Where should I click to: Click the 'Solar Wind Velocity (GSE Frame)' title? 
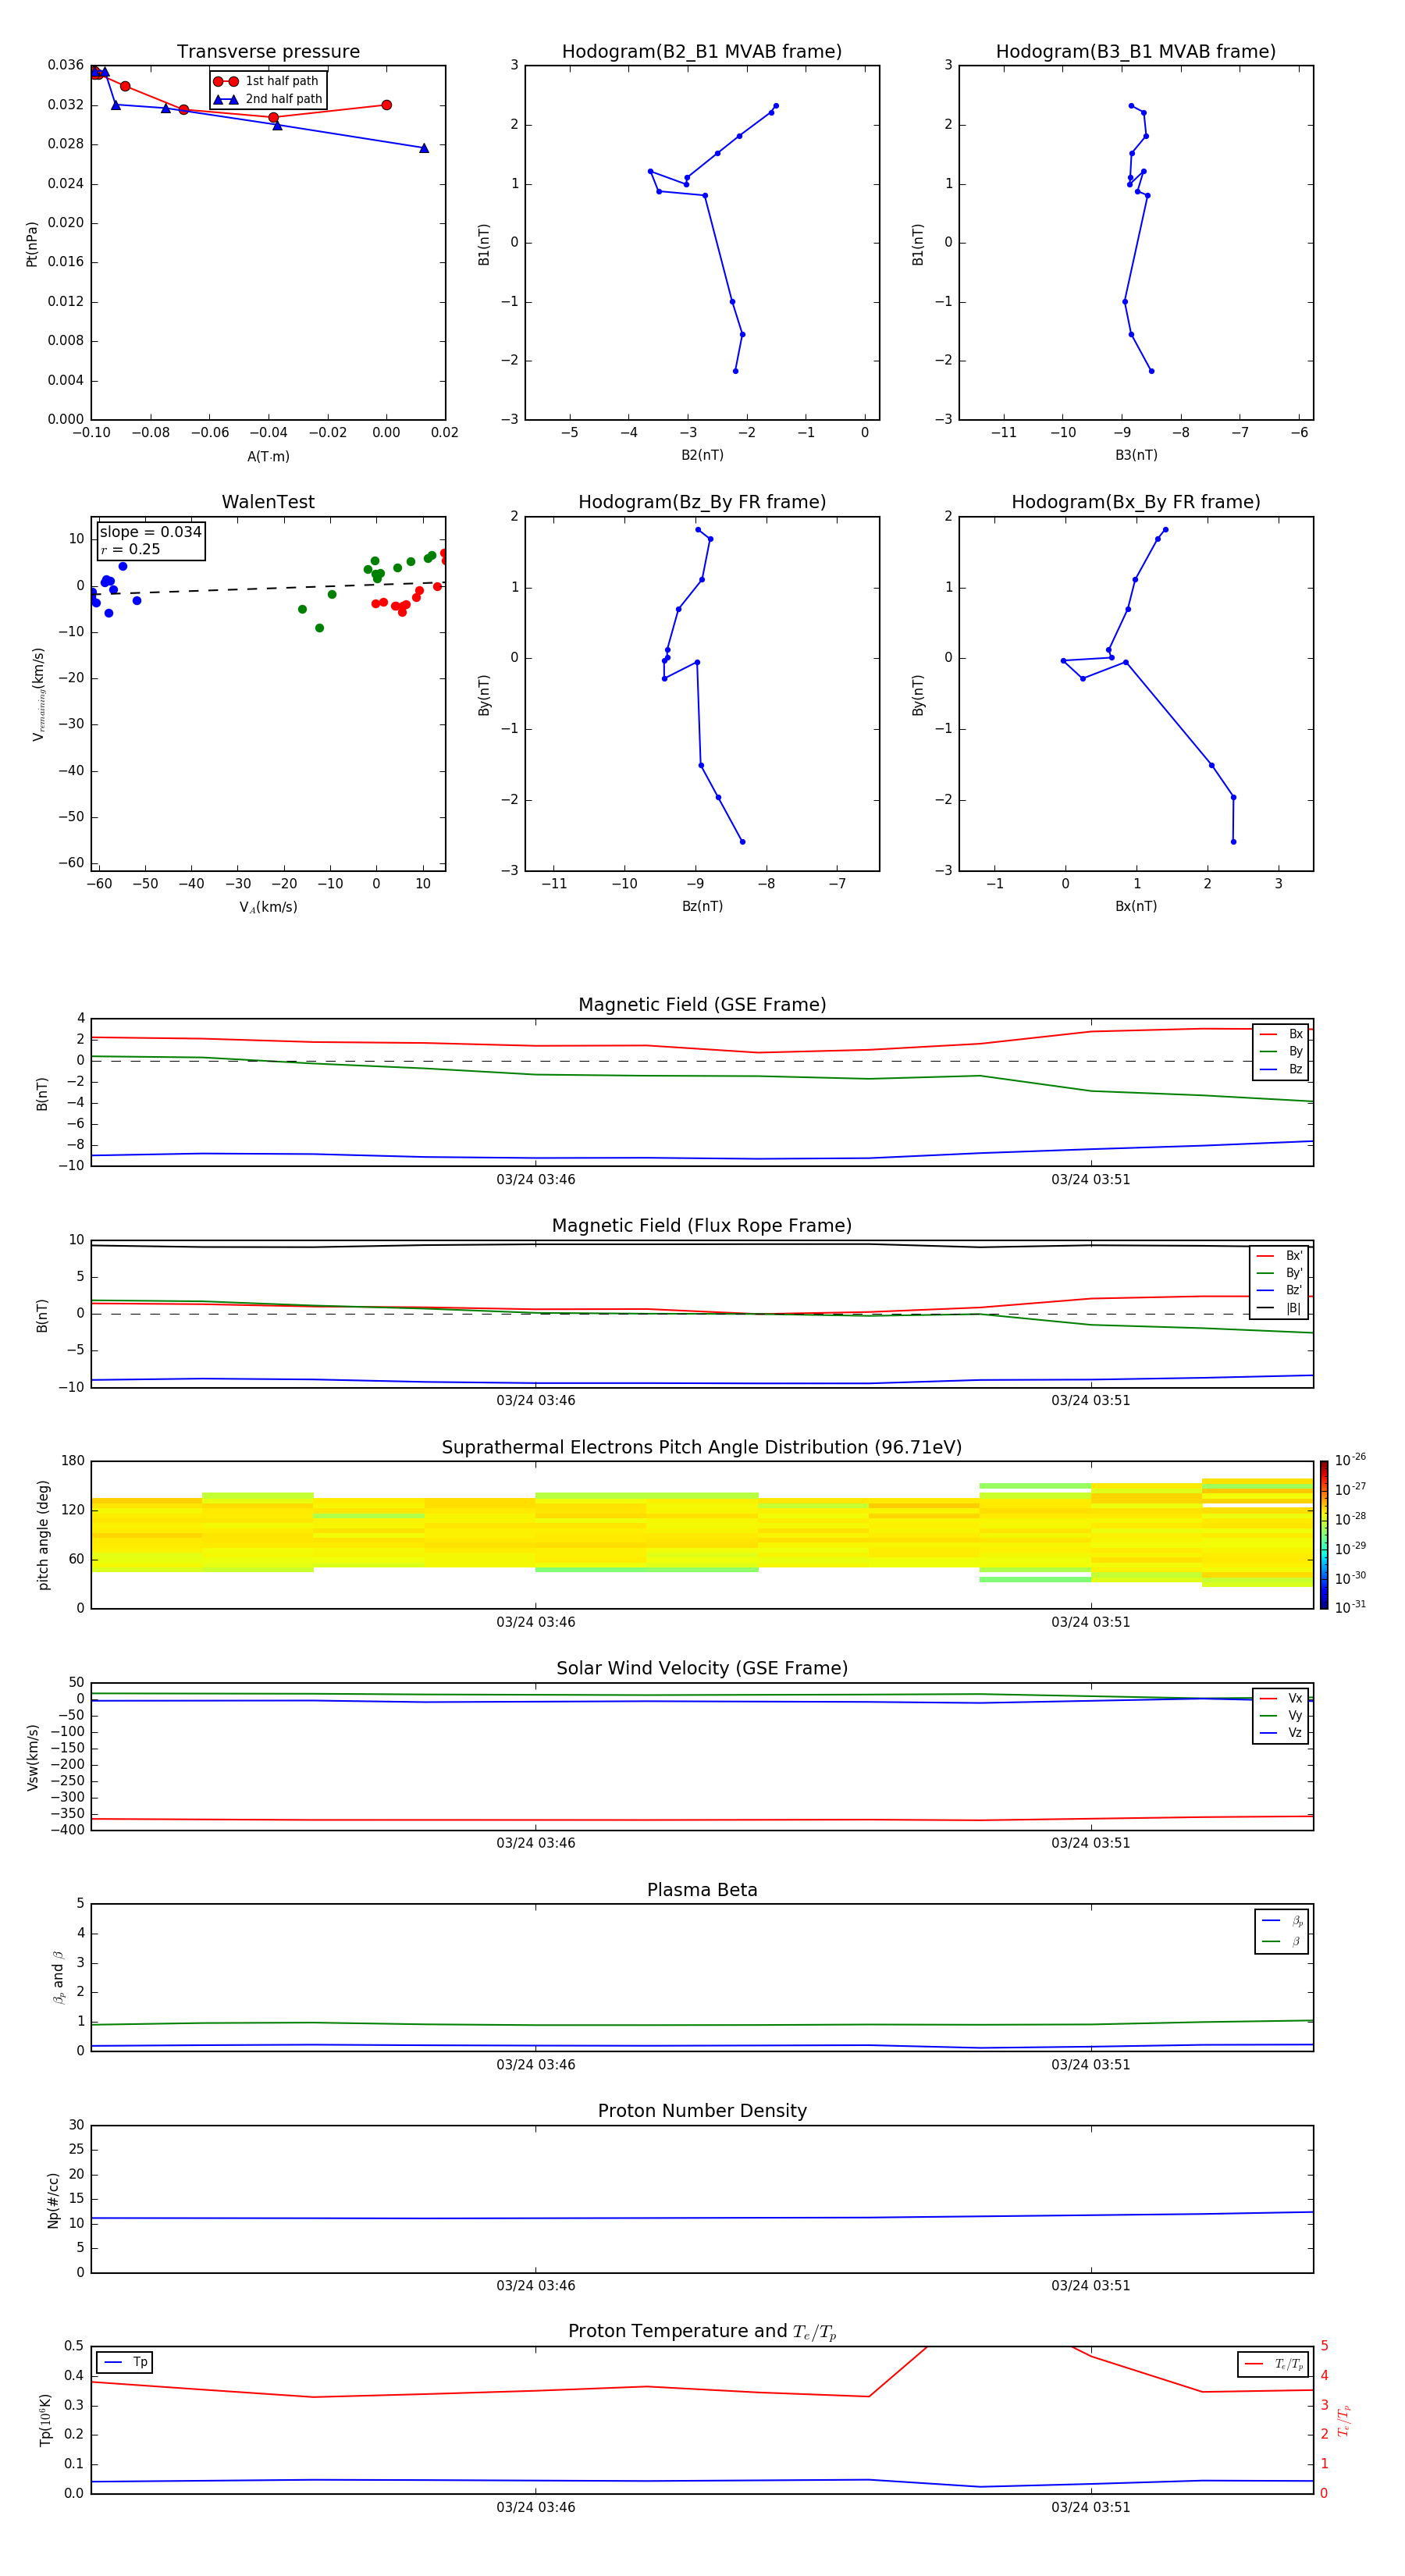(x=702, y=1668)
